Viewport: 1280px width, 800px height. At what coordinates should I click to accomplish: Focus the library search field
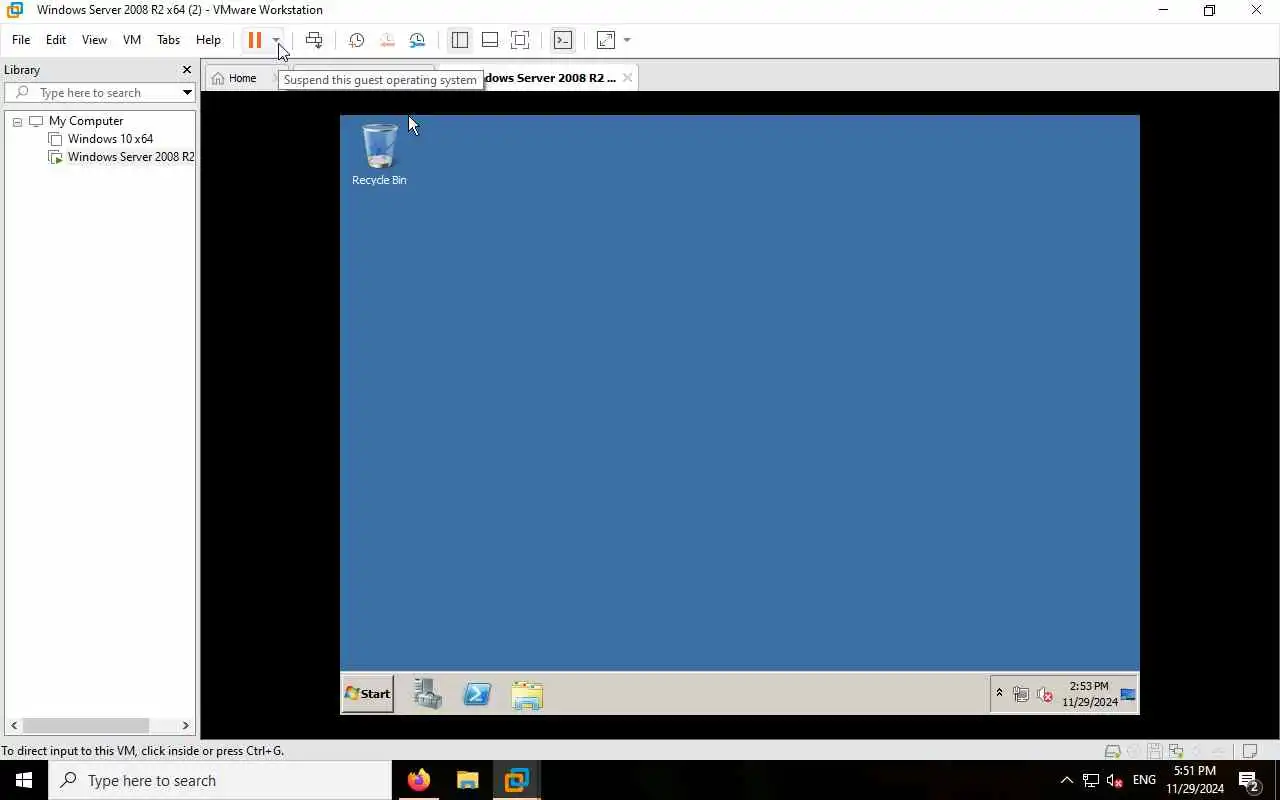click(100, 93)
